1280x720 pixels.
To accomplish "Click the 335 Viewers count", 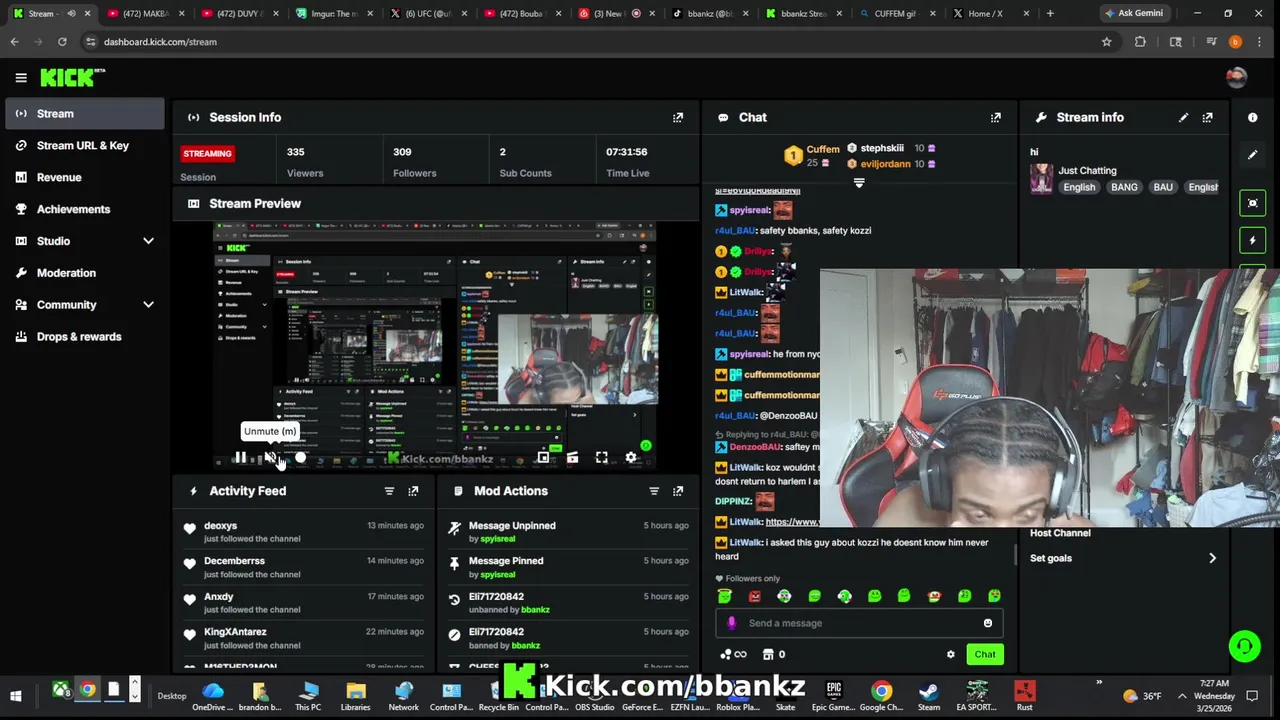I will (295, 152).
